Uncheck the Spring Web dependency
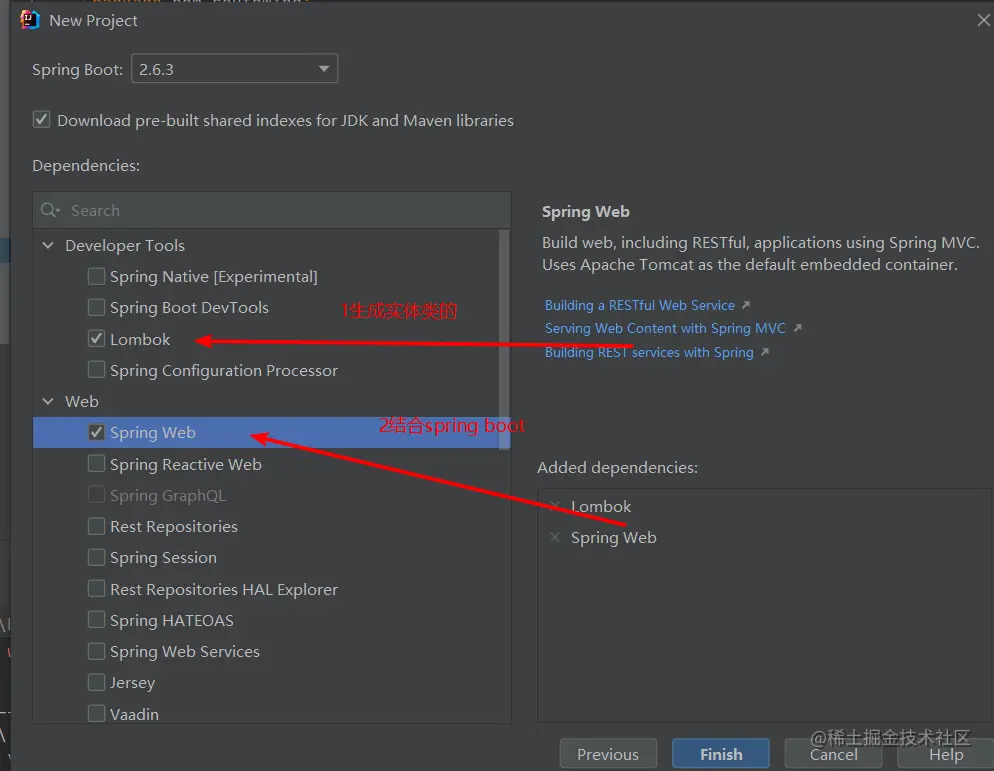 (96, 432)
